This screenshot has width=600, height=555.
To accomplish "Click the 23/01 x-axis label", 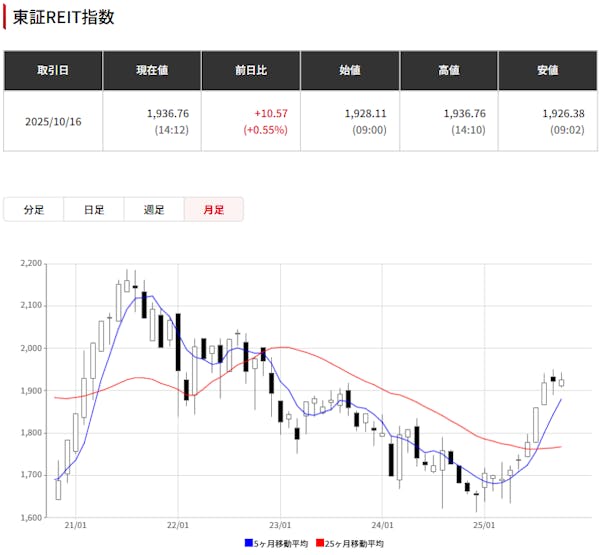I will [x=280, y=525].
